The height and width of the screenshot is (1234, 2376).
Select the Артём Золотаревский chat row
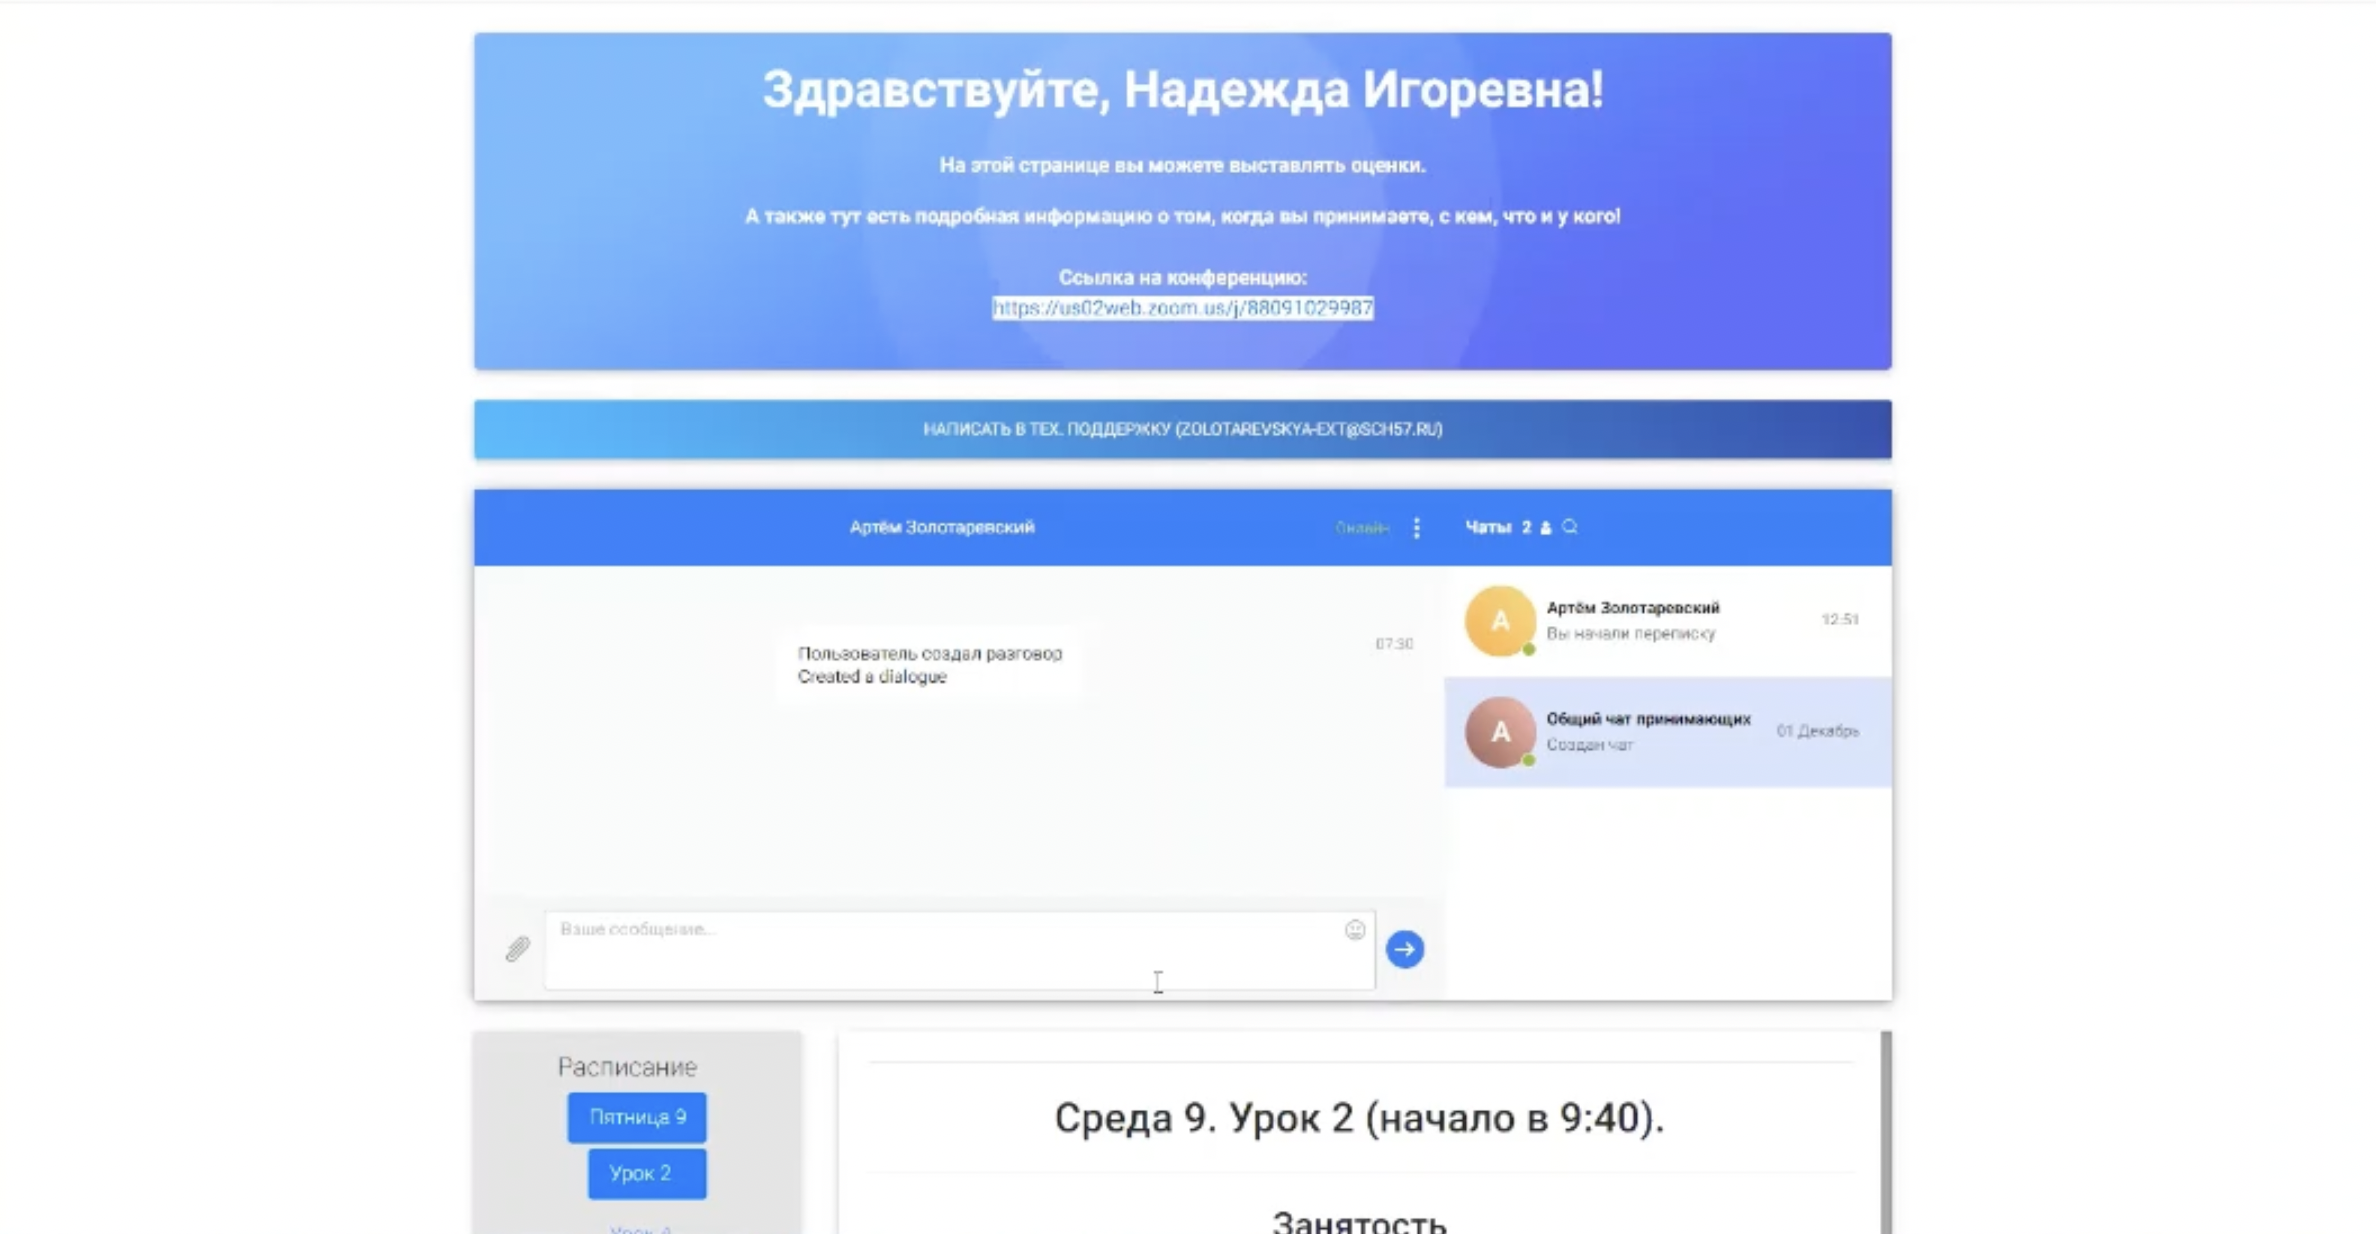(1668, 621)
